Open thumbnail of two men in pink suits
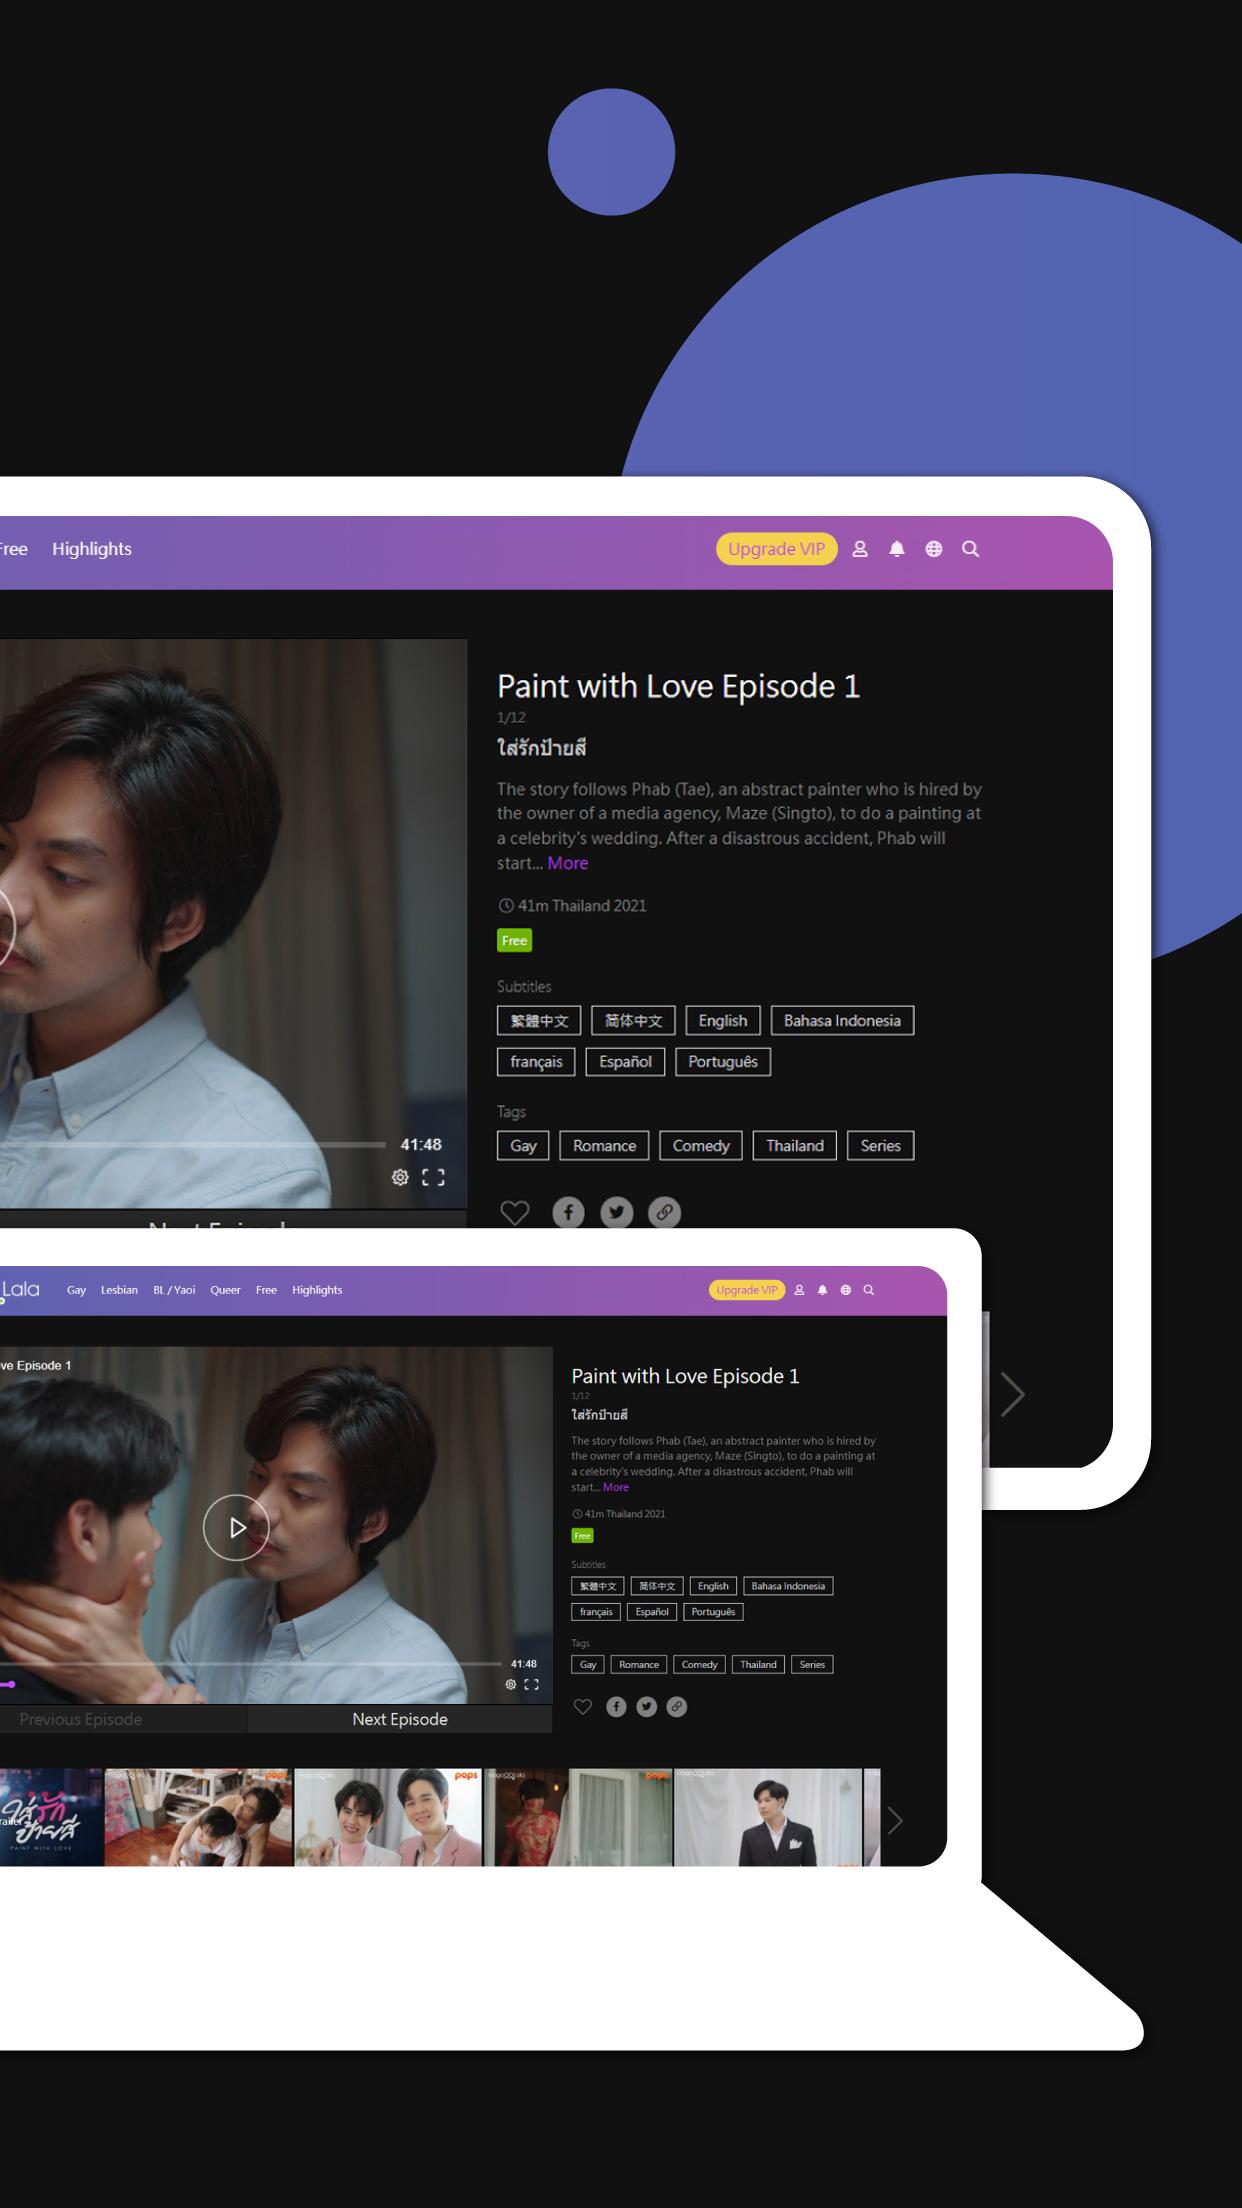The height and width of the screenshot is (2208, 1242). (389, 1817)
